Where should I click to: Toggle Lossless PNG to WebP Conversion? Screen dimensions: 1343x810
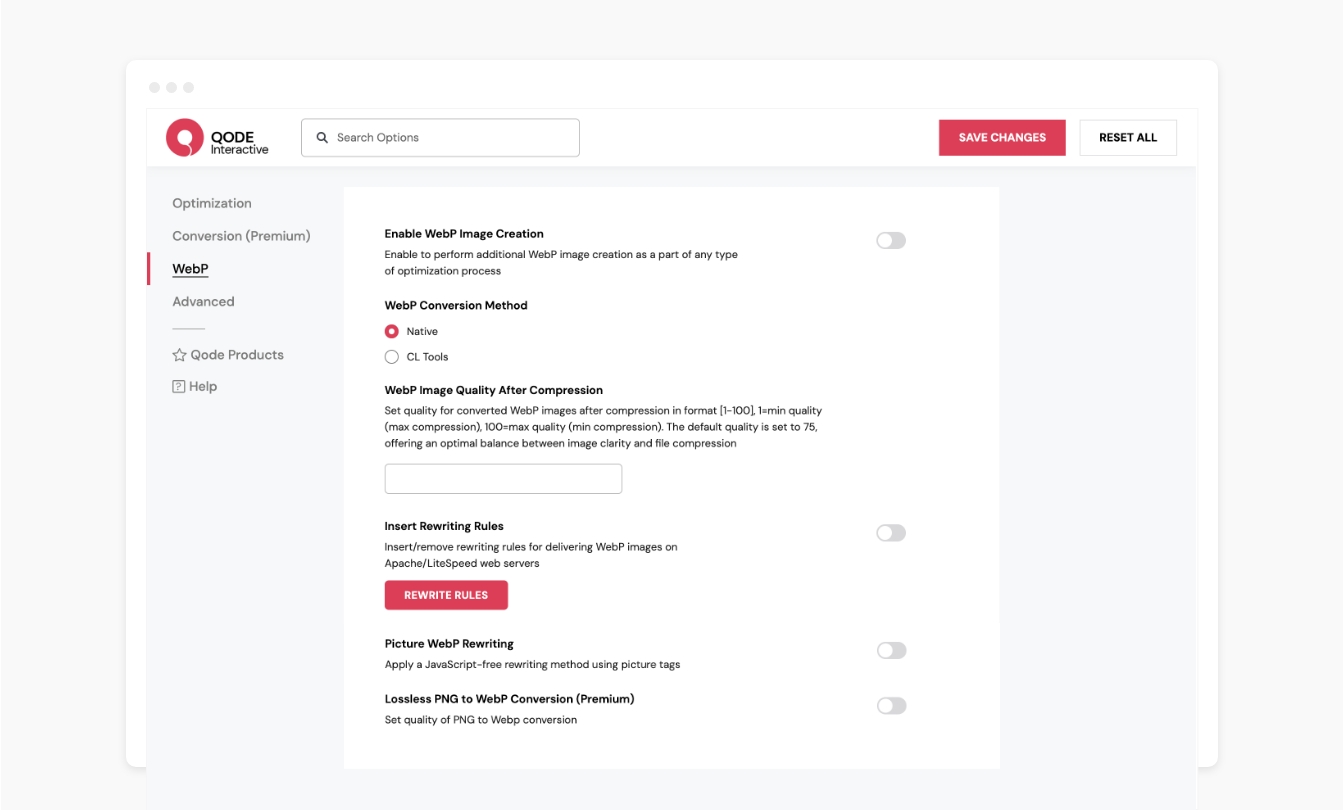(x=891, y=706)
